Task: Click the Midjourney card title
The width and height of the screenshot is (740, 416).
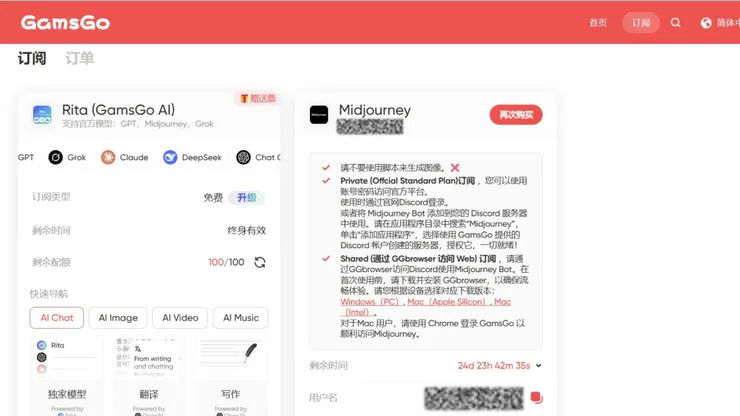Action: [375, 110]
